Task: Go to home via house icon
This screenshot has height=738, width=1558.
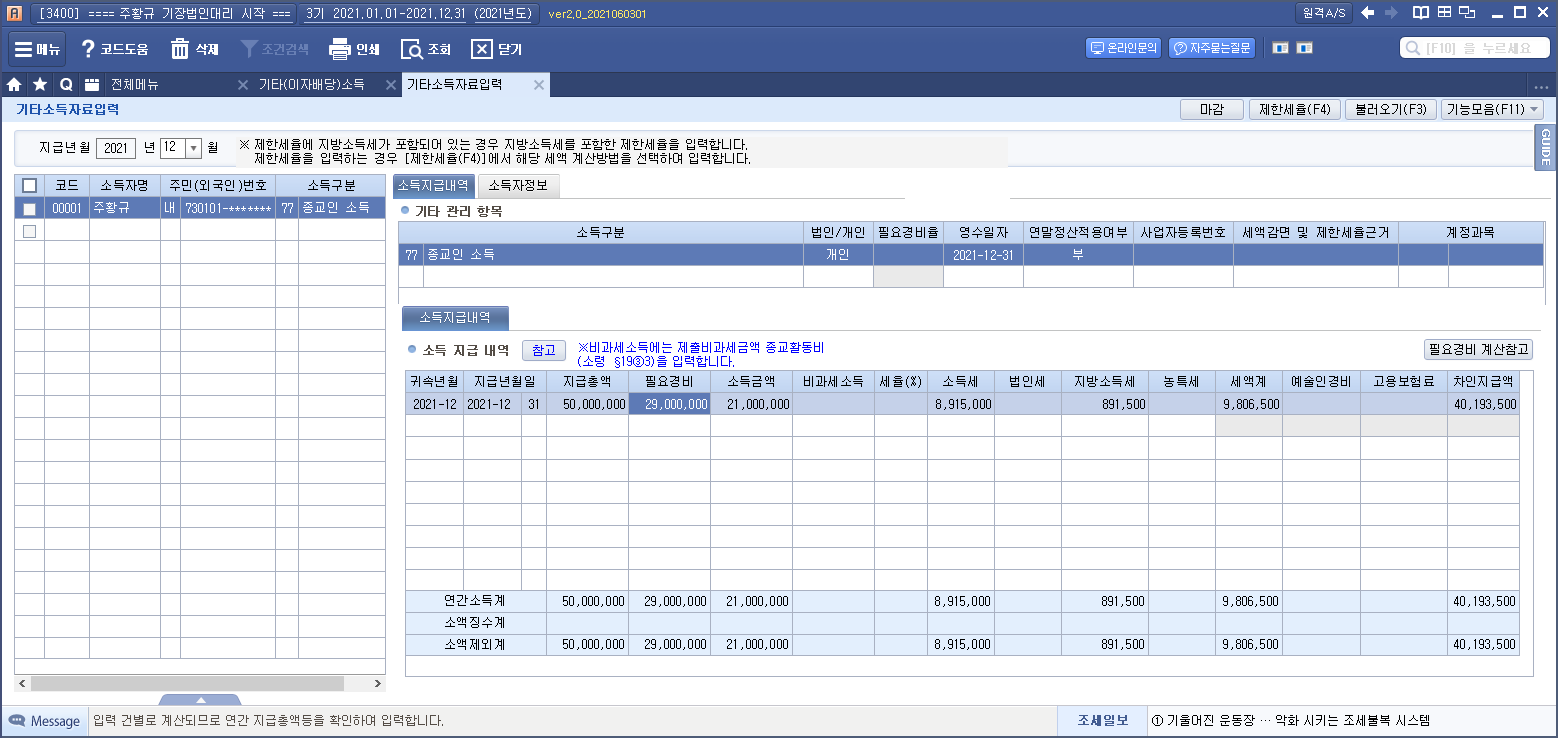Action: (14, 85)
